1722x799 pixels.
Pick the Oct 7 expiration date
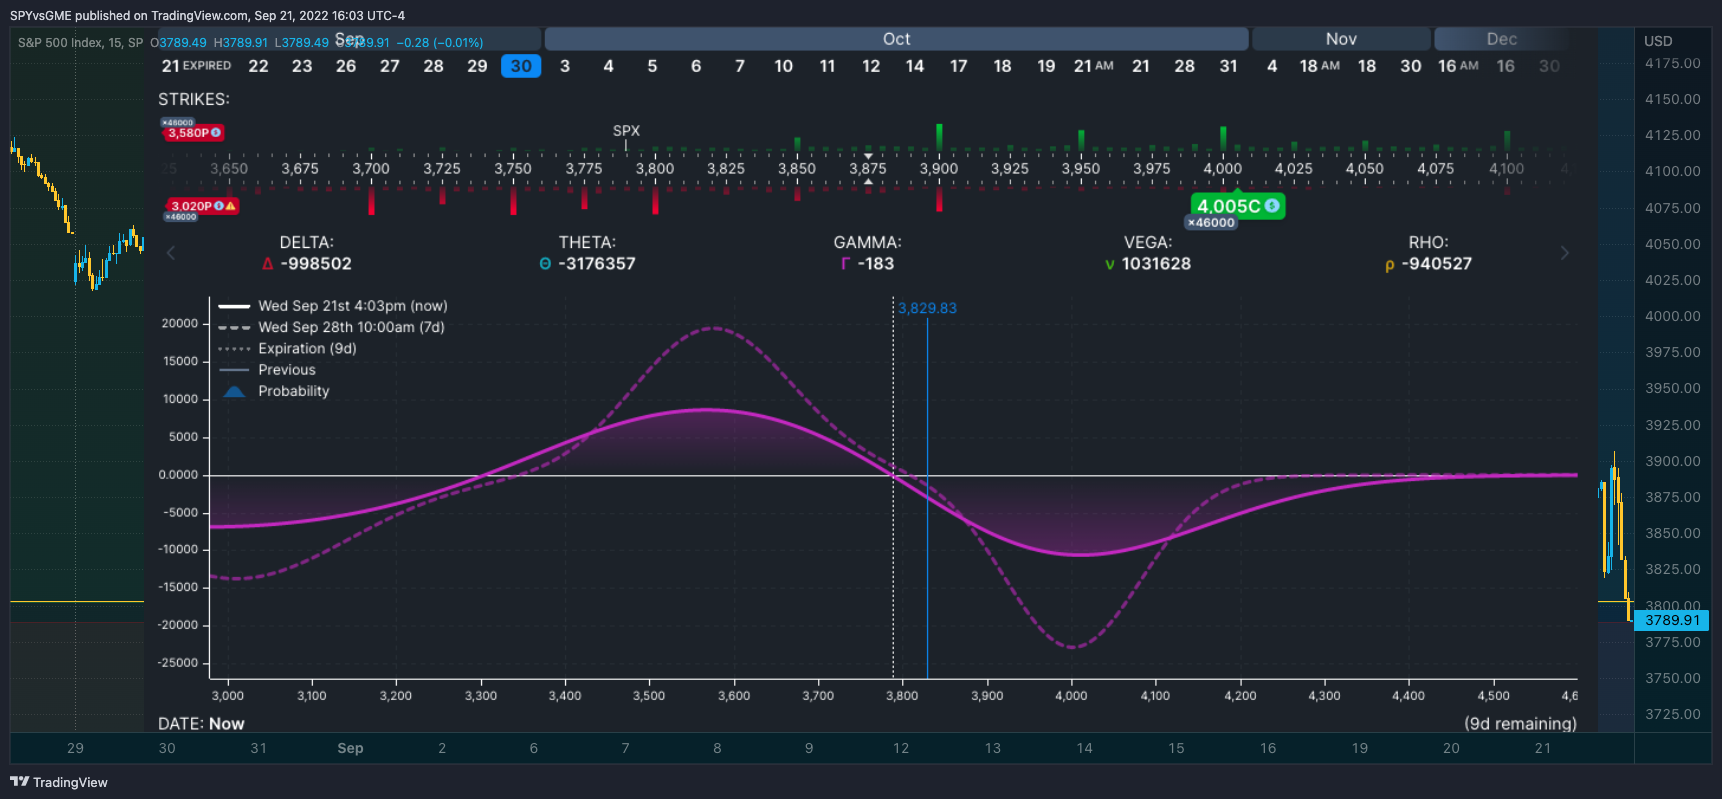(x=740, y=66)
